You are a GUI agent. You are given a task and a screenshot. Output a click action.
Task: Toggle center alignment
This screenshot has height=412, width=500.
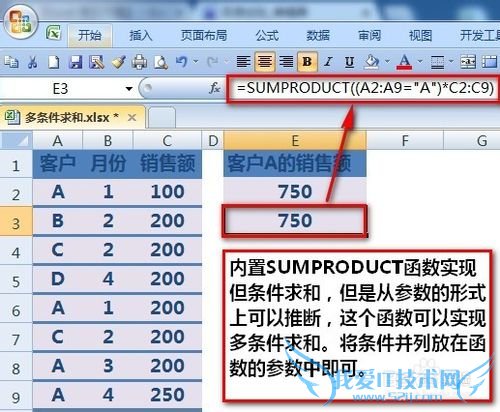click(265, 62)
